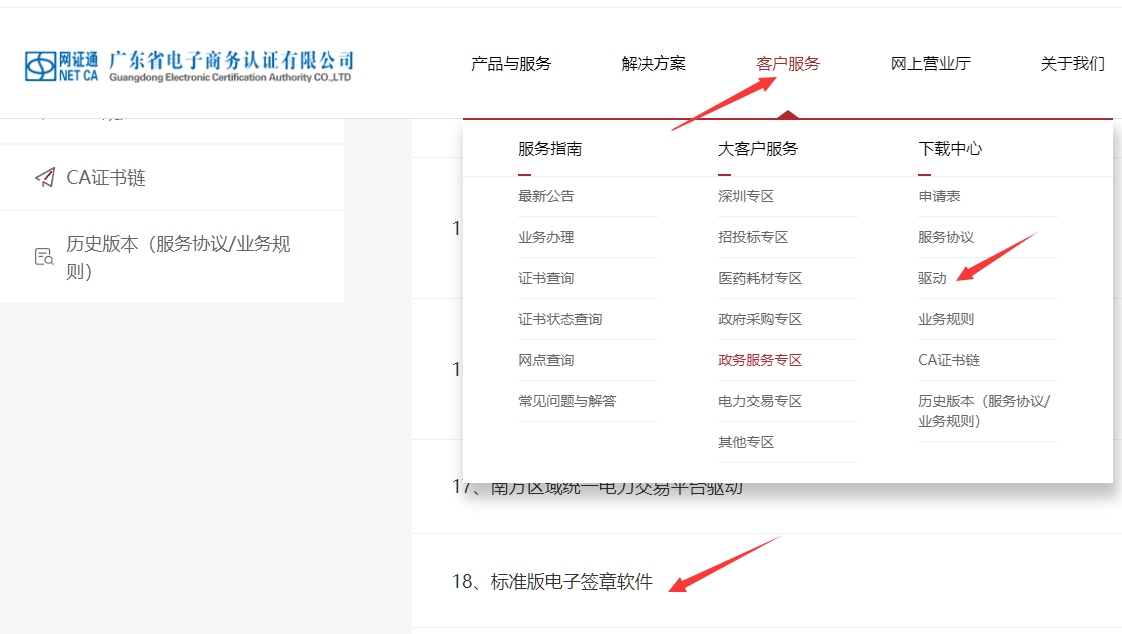Image resolution: width=1122 pixels, height=634 pixels.
Task: Click 常见问题与解答 link
Action: point(567,401)
